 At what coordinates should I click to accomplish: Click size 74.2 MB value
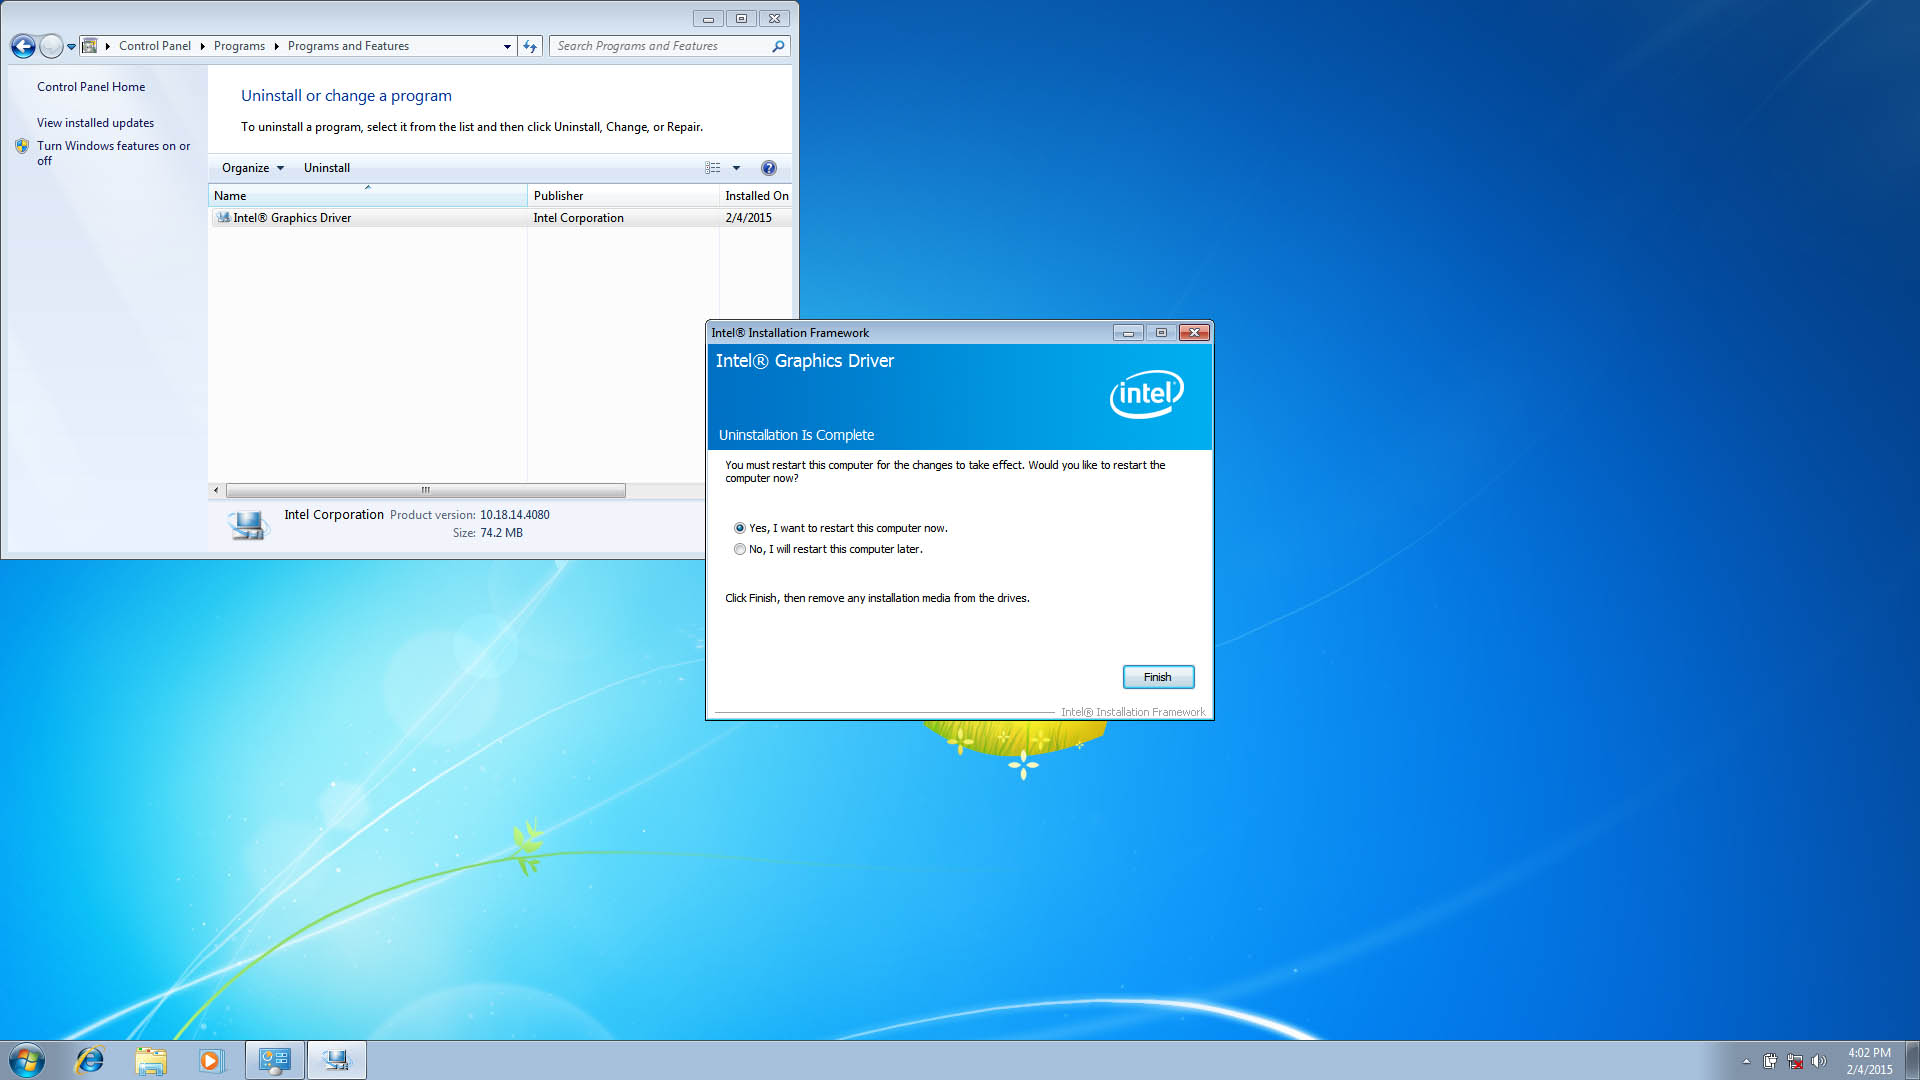pyautogui.click(x=501, y=533)
